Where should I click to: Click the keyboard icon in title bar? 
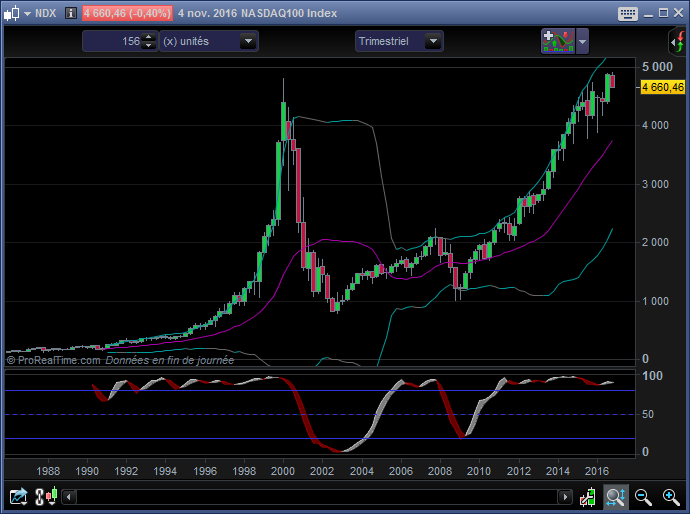click(628, 14)
